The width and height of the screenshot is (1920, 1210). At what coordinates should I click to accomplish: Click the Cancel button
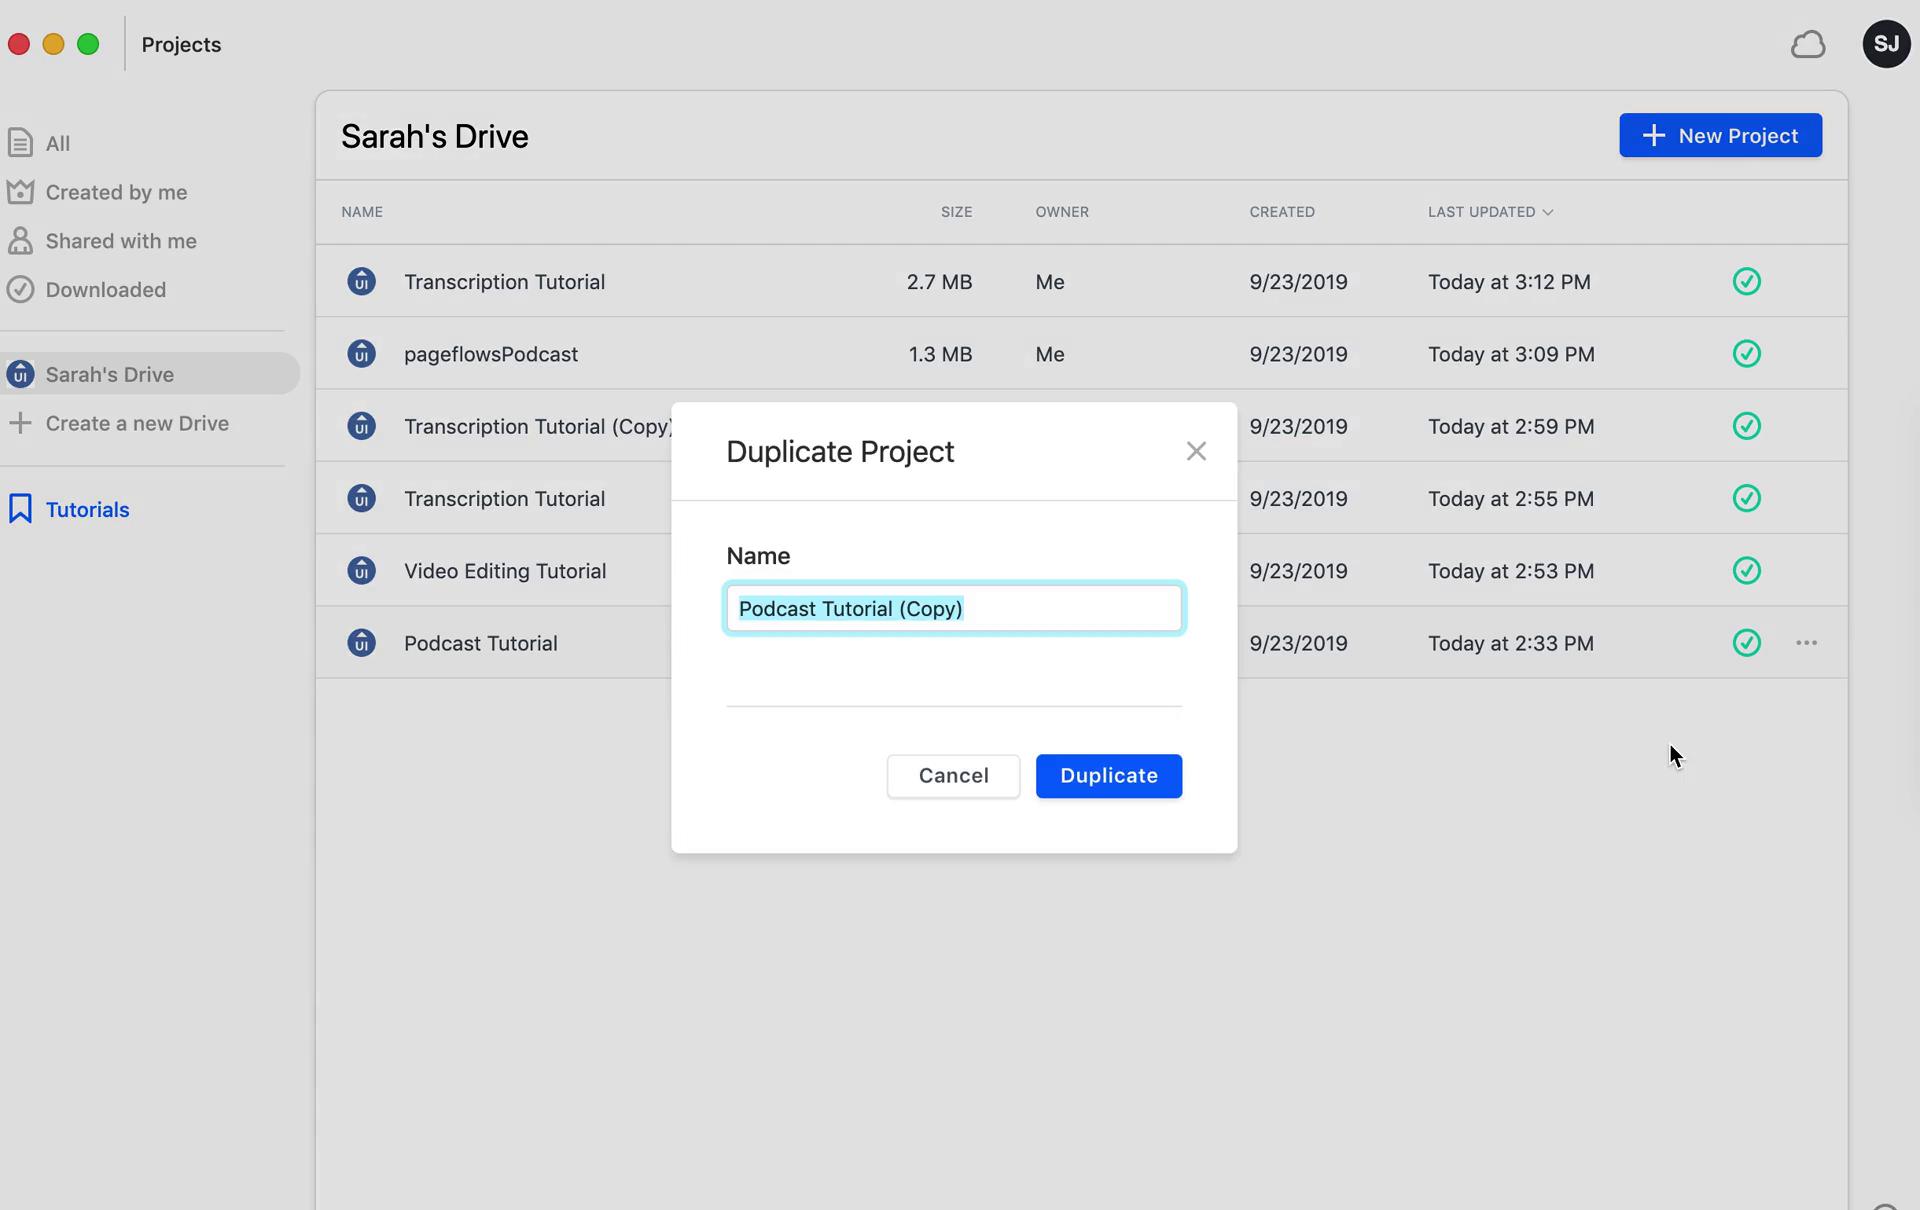tap(953, 776)
